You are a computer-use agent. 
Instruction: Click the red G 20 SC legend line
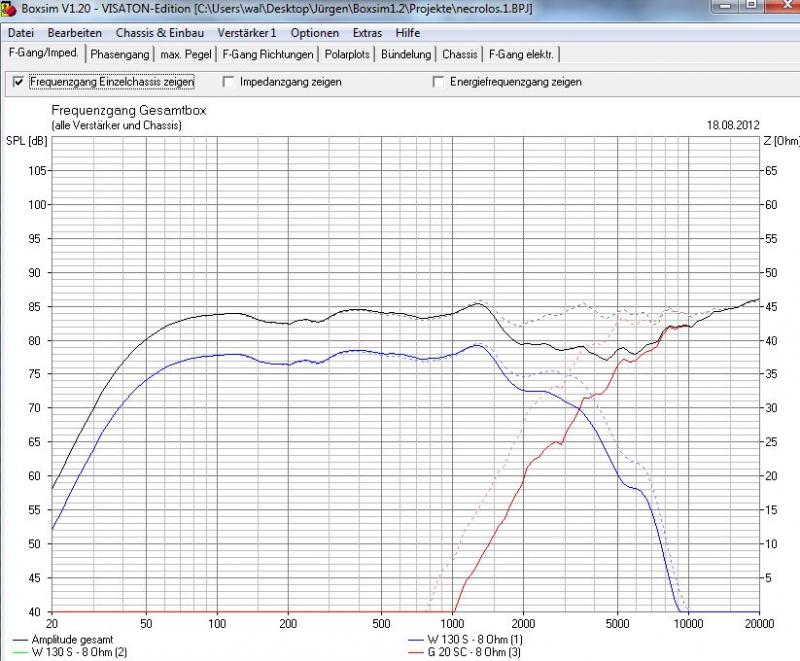click(416, 652)
